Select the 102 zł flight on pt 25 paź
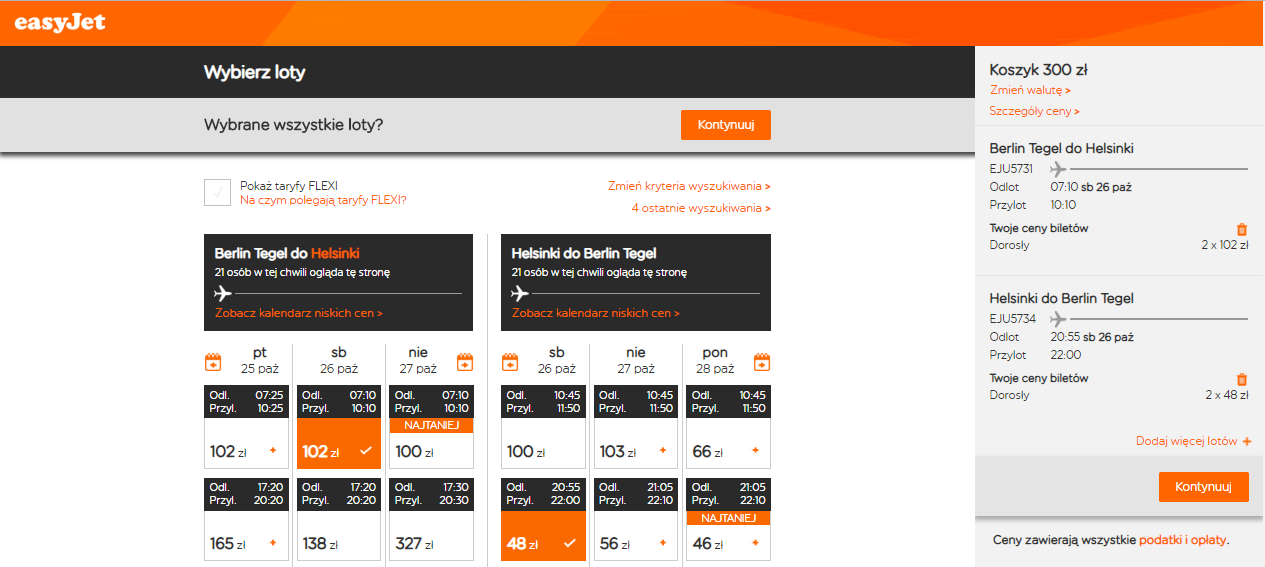 coord(246,428)
